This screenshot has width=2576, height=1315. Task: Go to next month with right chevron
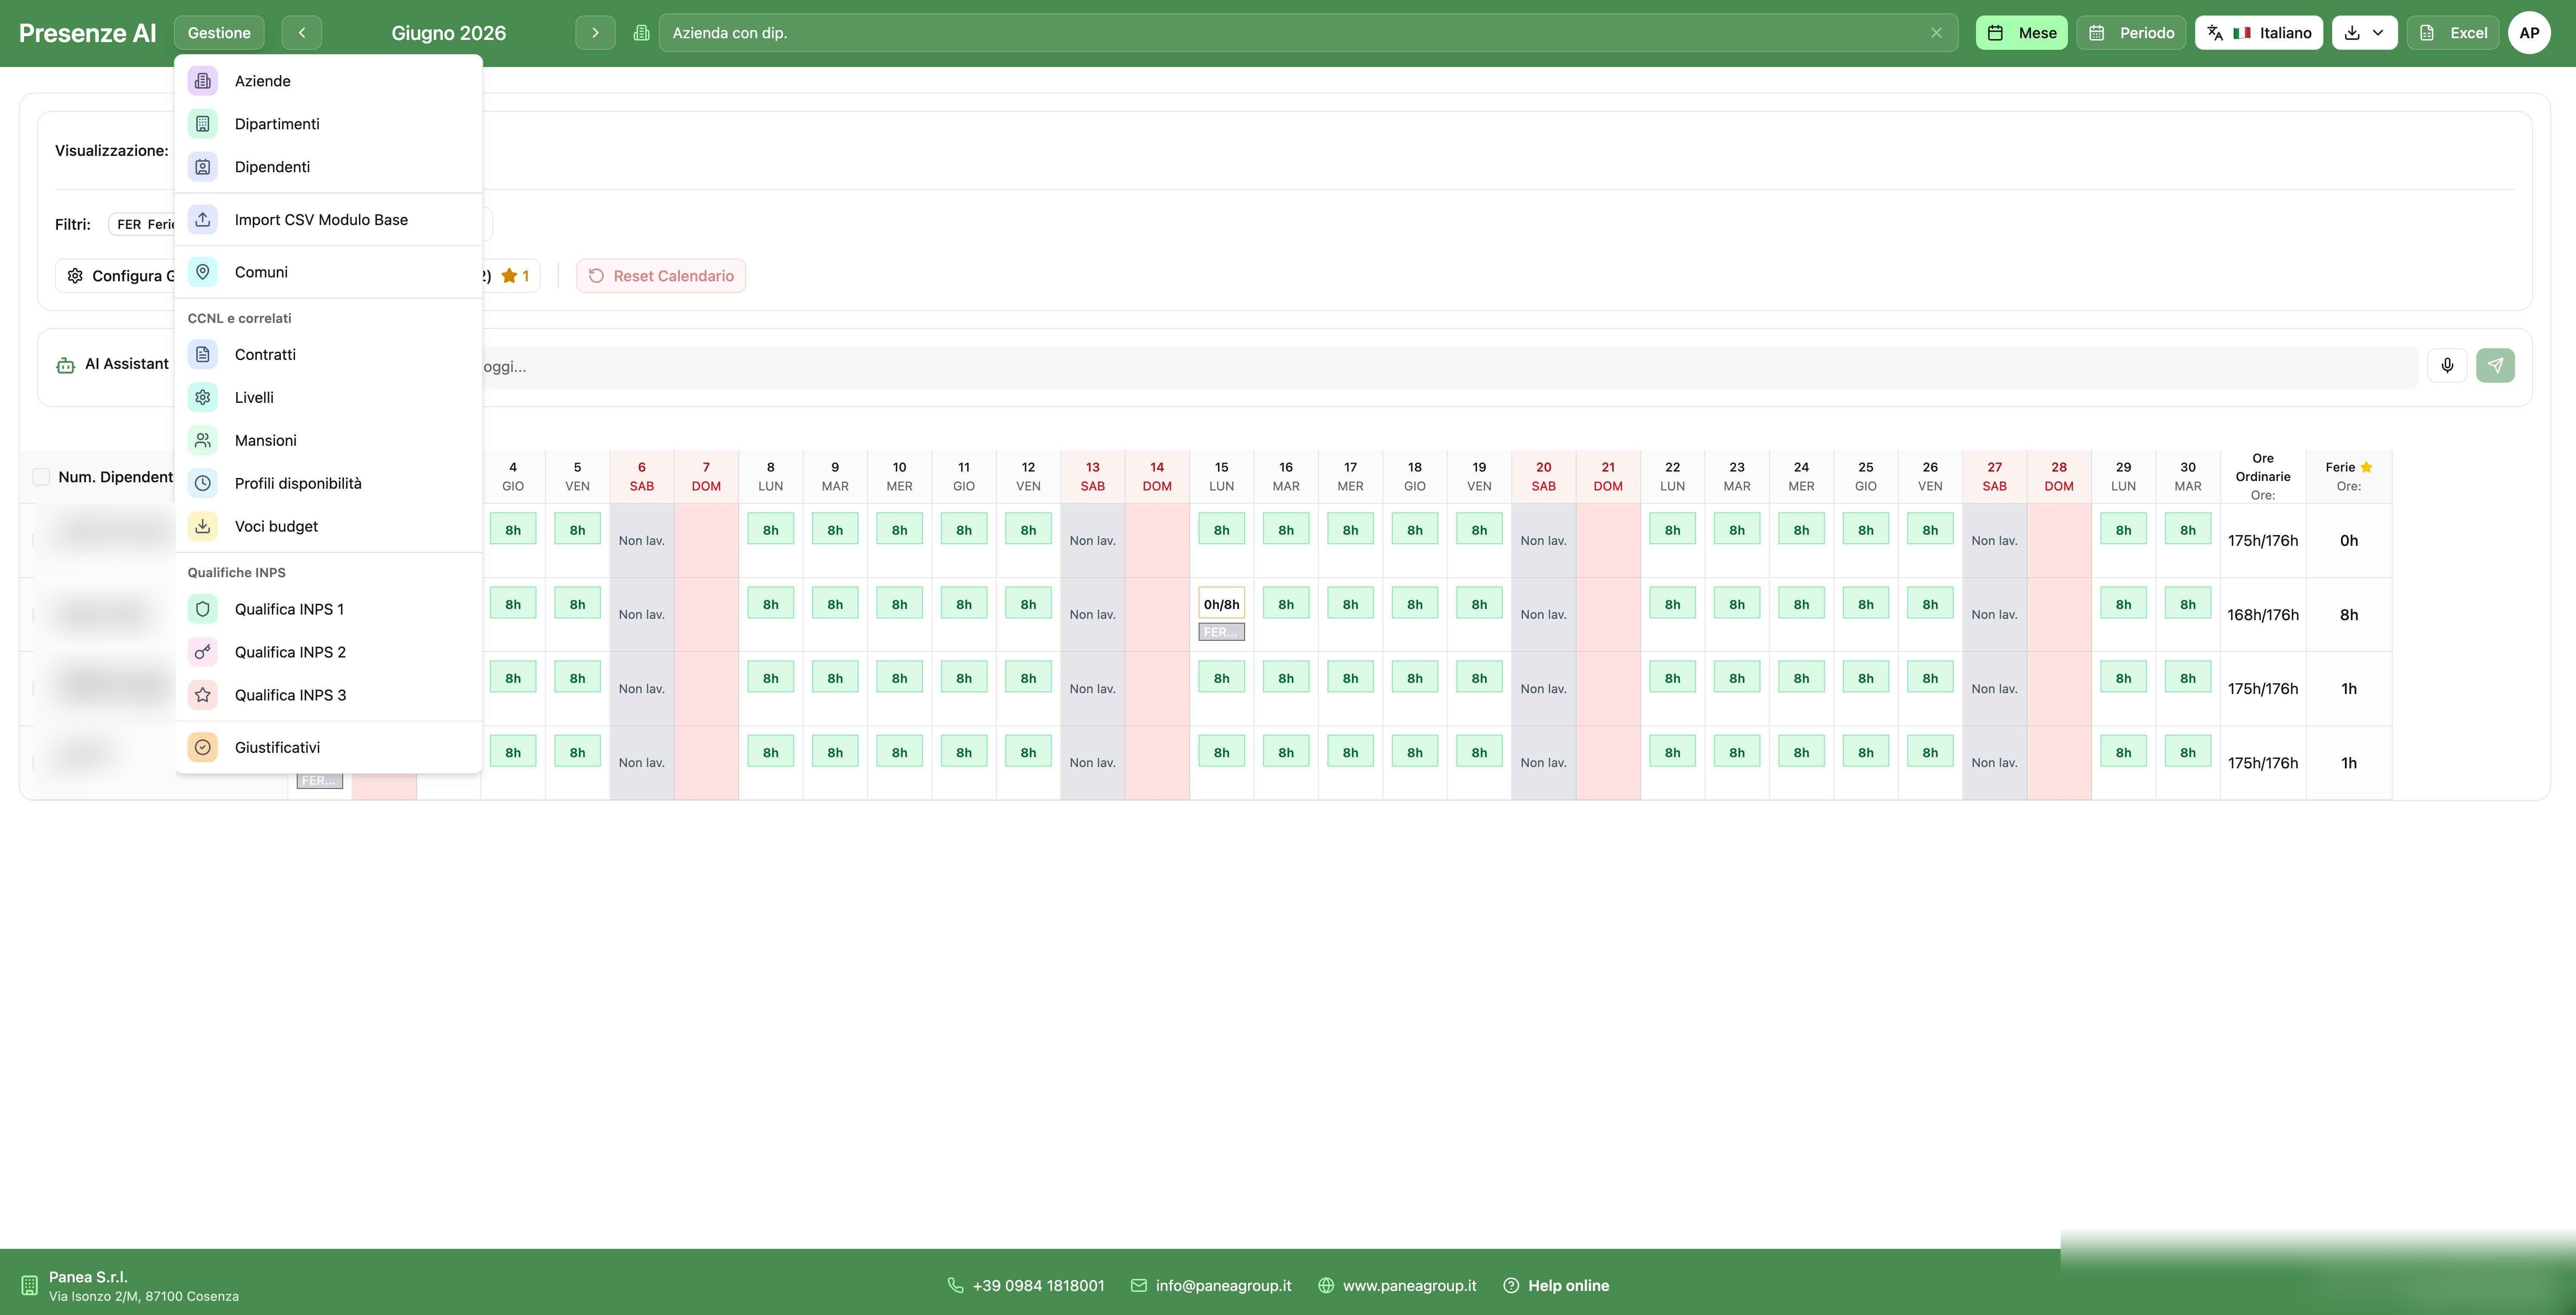point(595,33)
